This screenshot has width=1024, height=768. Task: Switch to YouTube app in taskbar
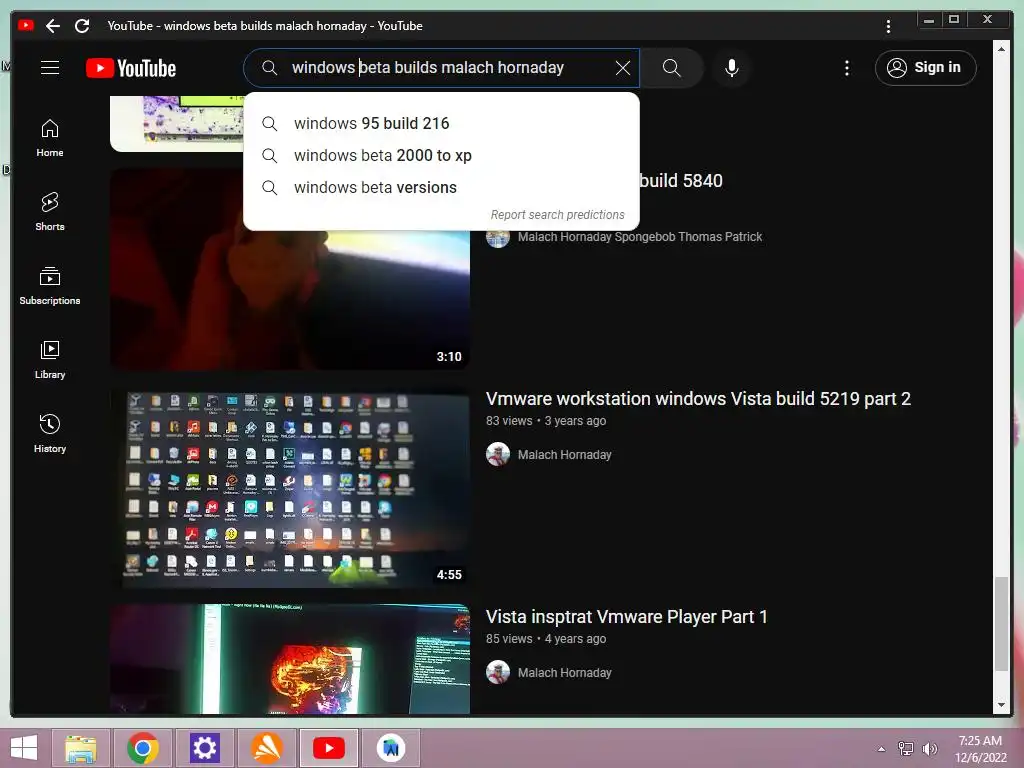click(x=328, y=748)
